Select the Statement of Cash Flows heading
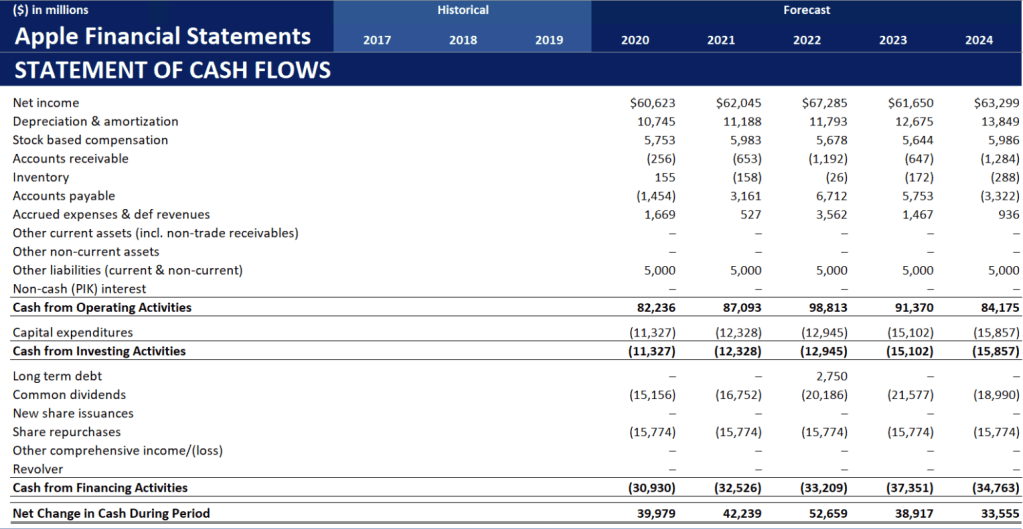This screenshot has height=529, width=1023. click(x=172, y=71)
